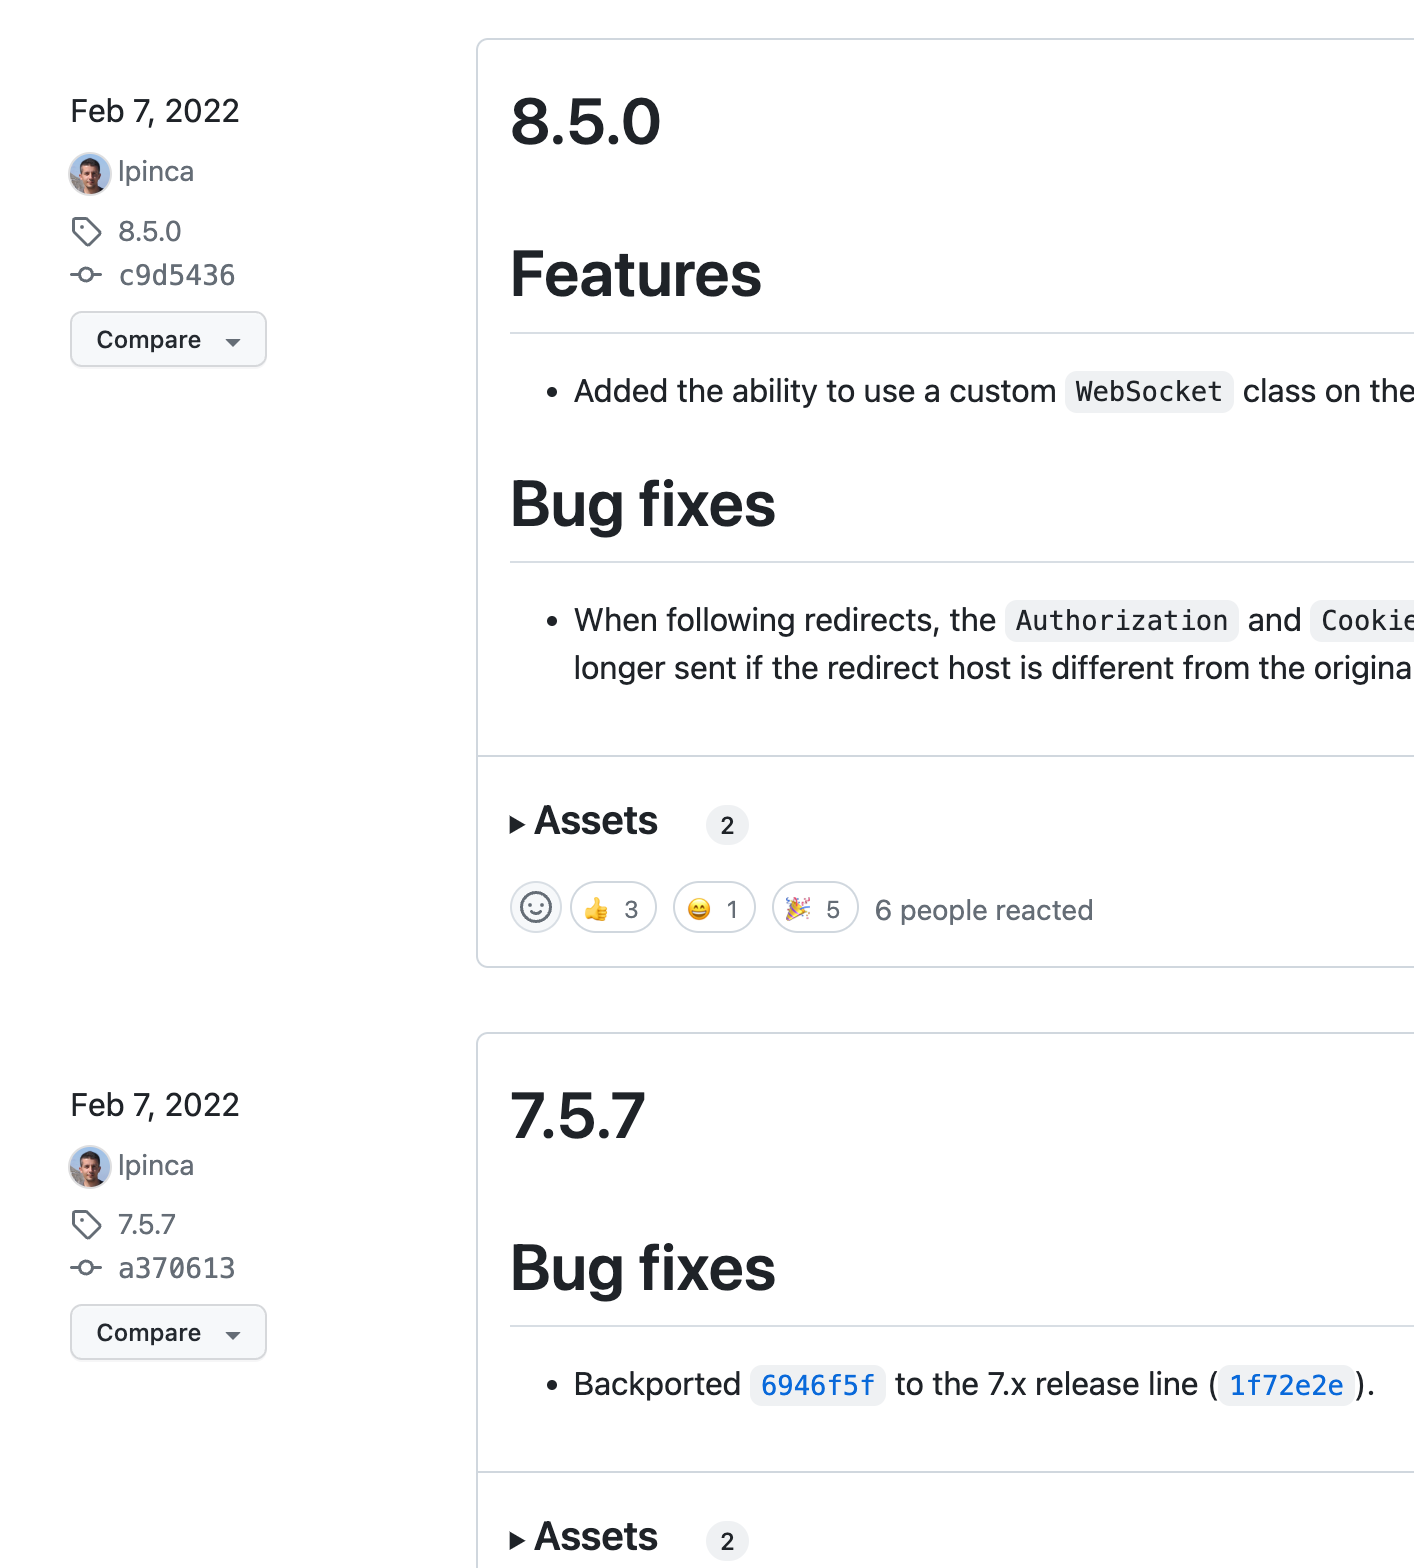The image size is (1414, 1568).
Task: Open lpinca avatar for release 7.5.7
Action: (x=89, y=1166)
